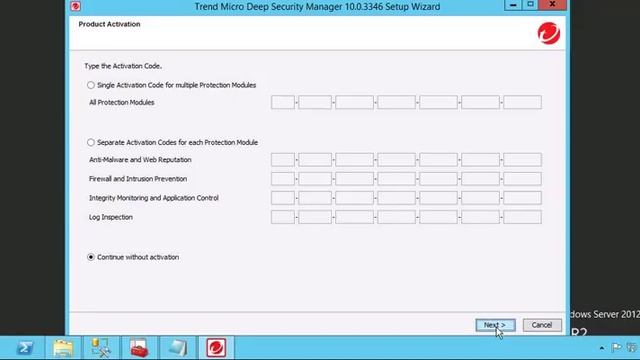Viewport: 640px width, 360px height.
Task: Minimize the Setup Wizard window
Action: point(513,5)
